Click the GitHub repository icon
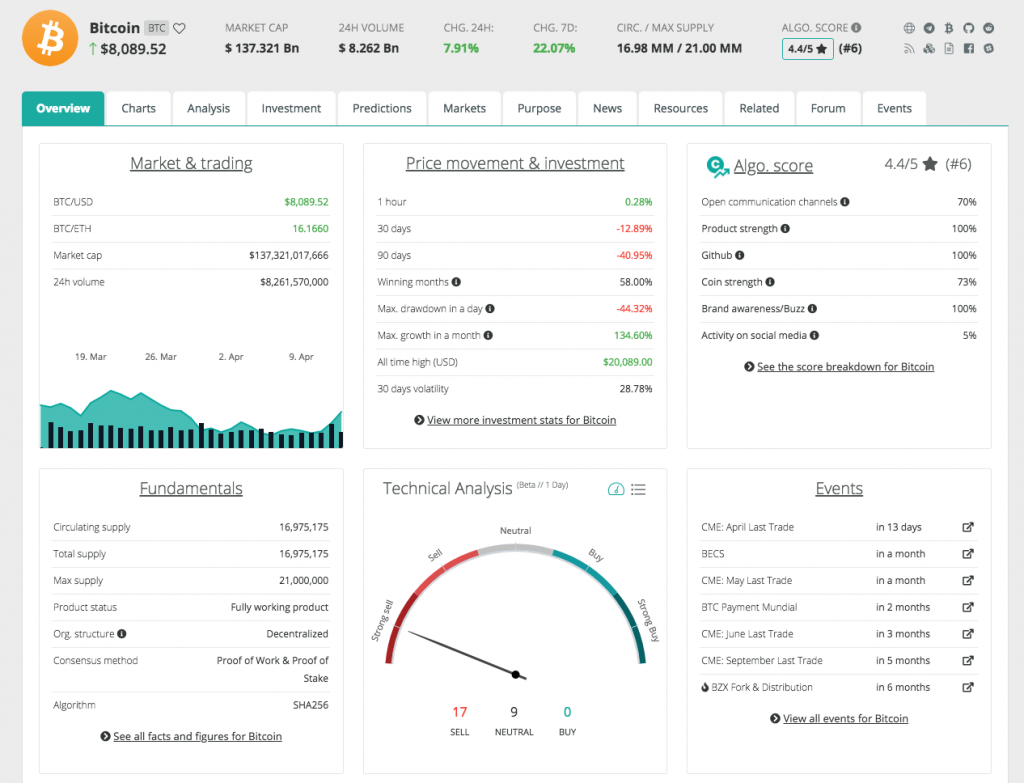Image resolution: width=1024 pixels, height=783 pixels. [x=969, y=28]
